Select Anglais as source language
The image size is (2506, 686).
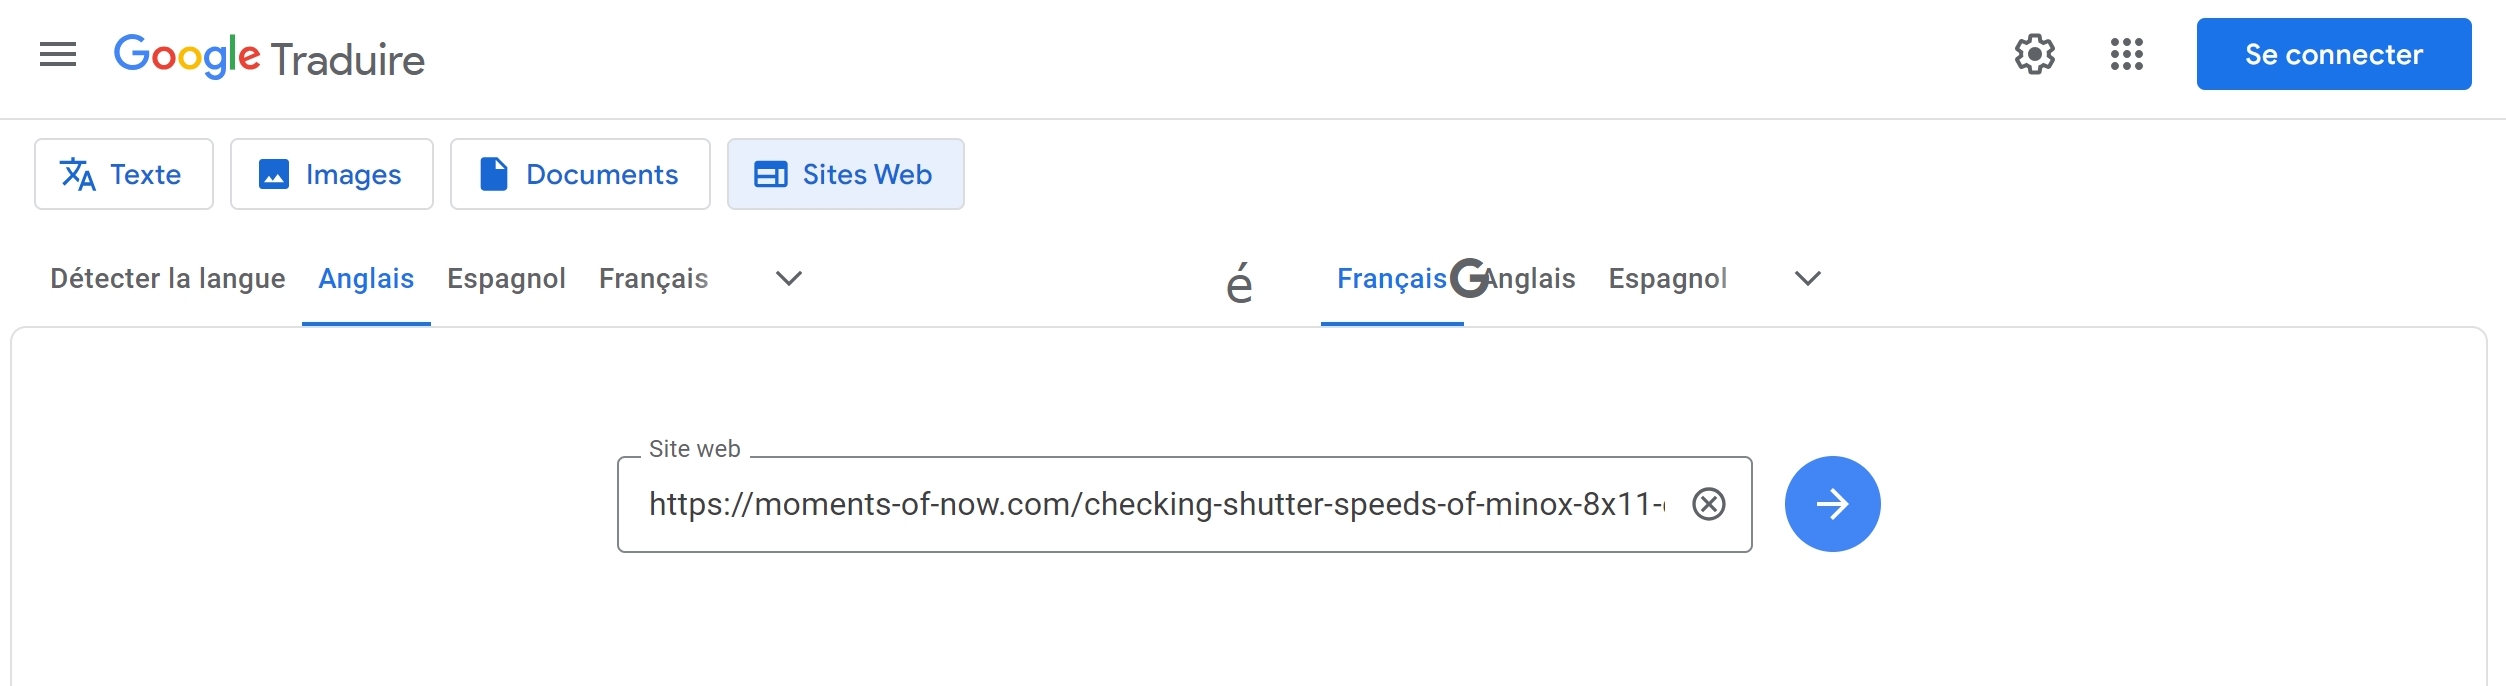366,278
